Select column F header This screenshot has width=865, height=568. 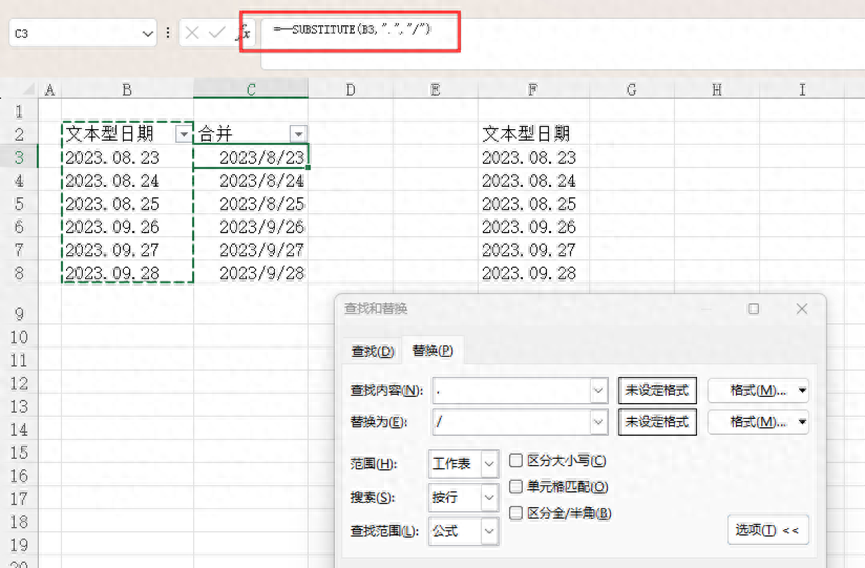tap(533, 89)
